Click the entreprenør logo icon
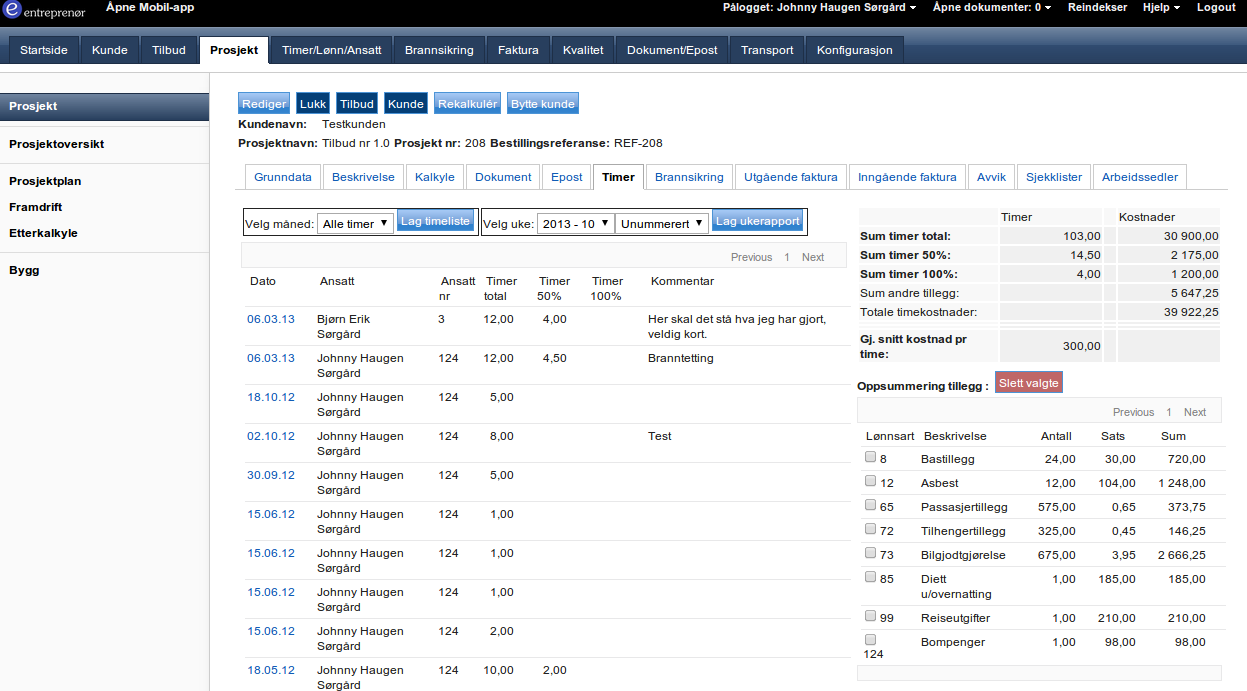 click(11, 9)
